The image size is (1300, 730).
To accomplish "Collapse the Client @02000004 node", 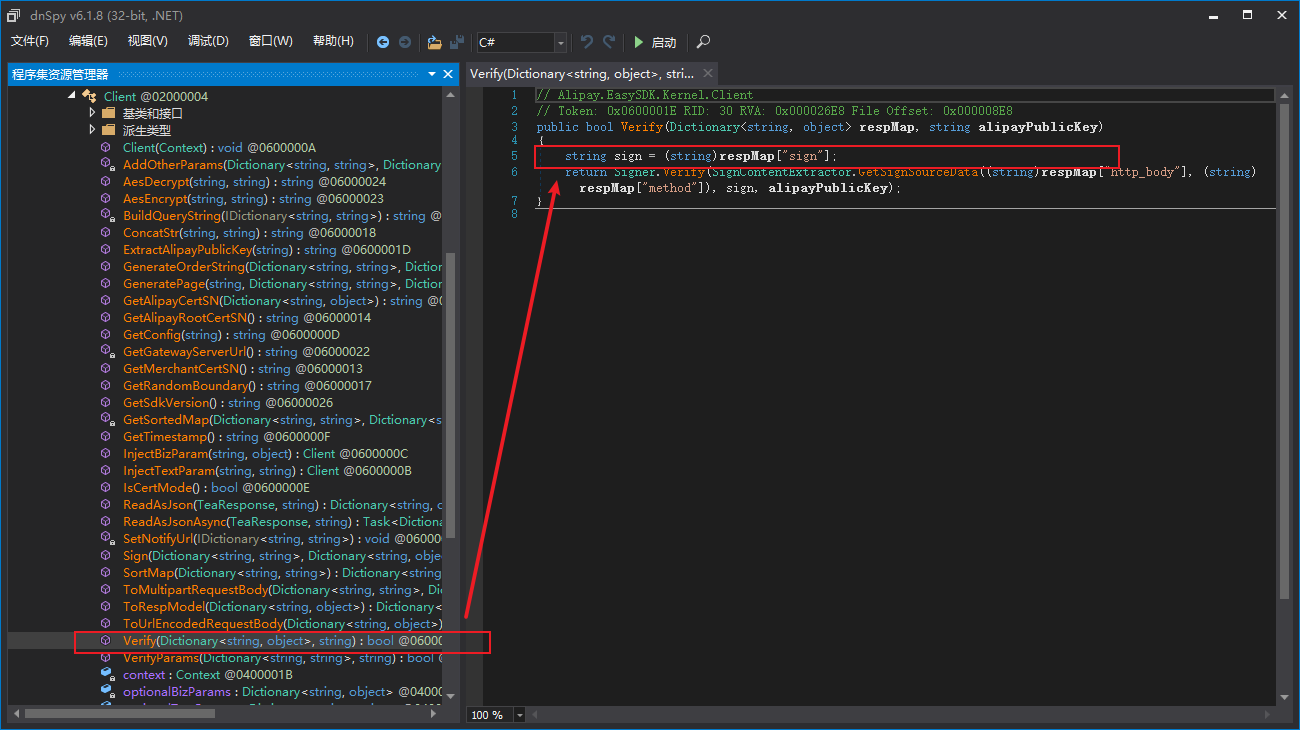I will point(72,96).
